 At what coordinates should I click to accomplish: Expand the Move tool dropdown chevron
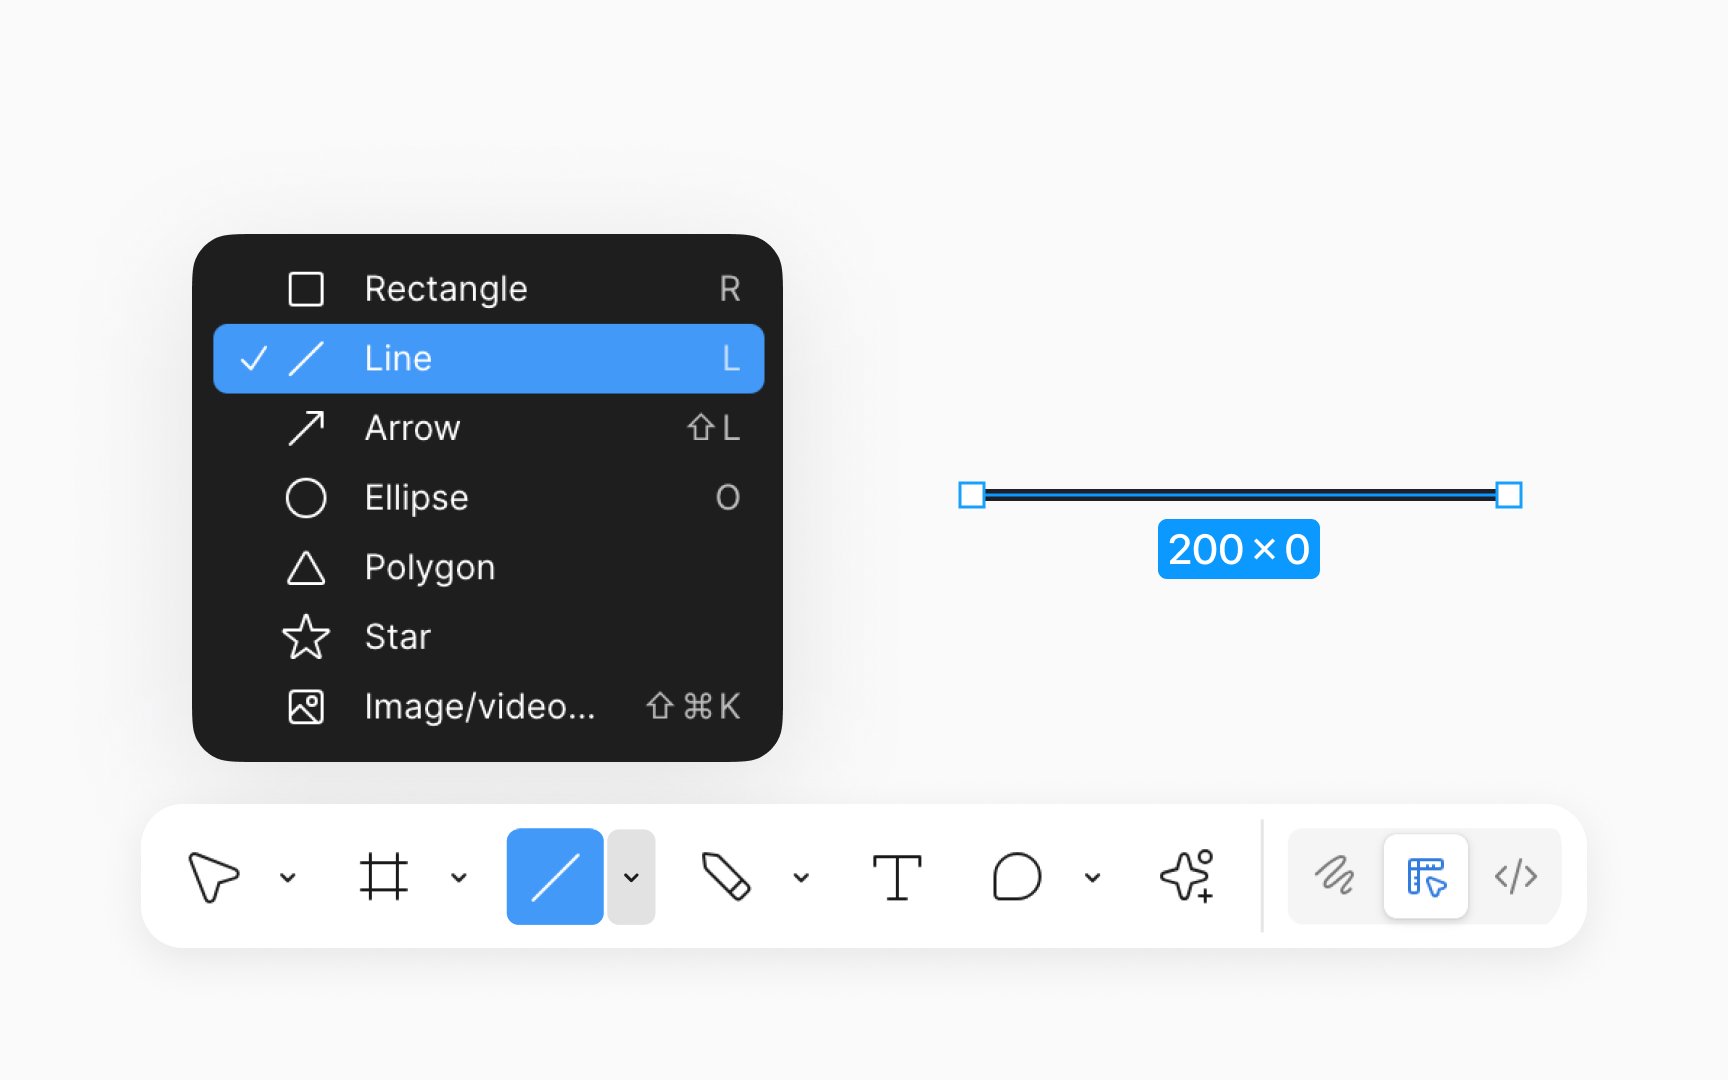click(288, 878)
